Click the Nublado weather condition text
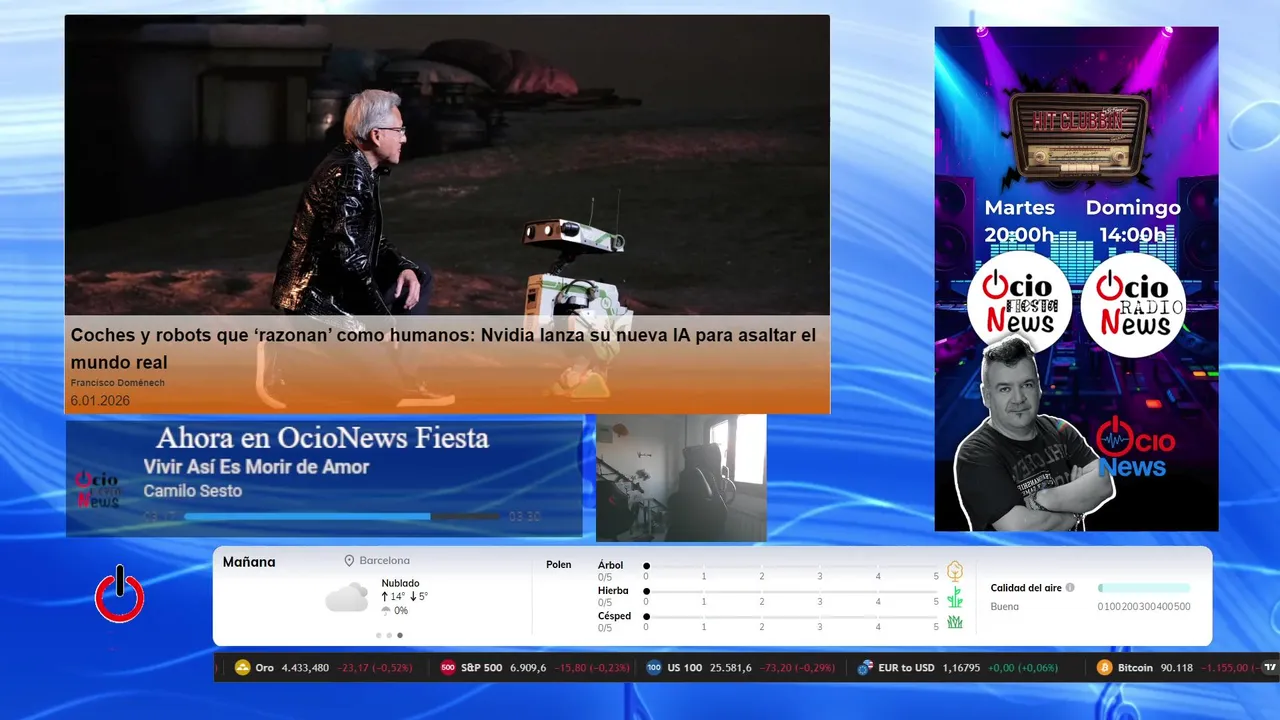This screenshot has height=720, width=1280. tap(400, 583)
